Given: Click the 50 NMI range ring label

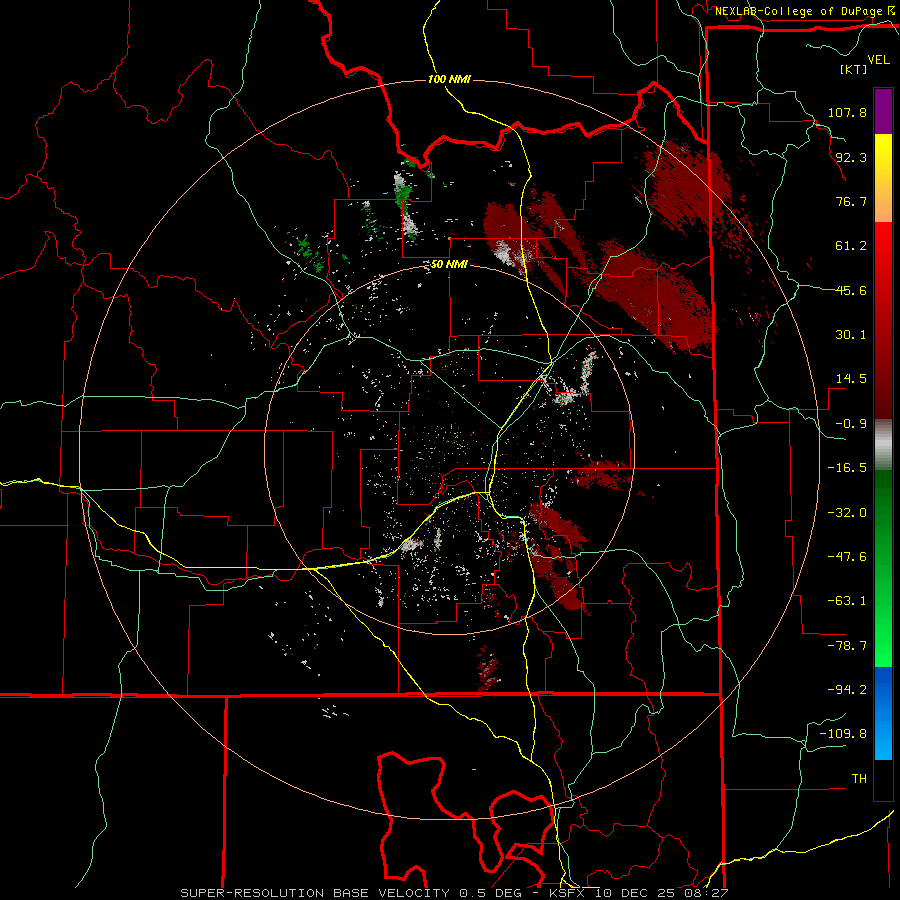Looking at the screenshot, I should point(449,265).
